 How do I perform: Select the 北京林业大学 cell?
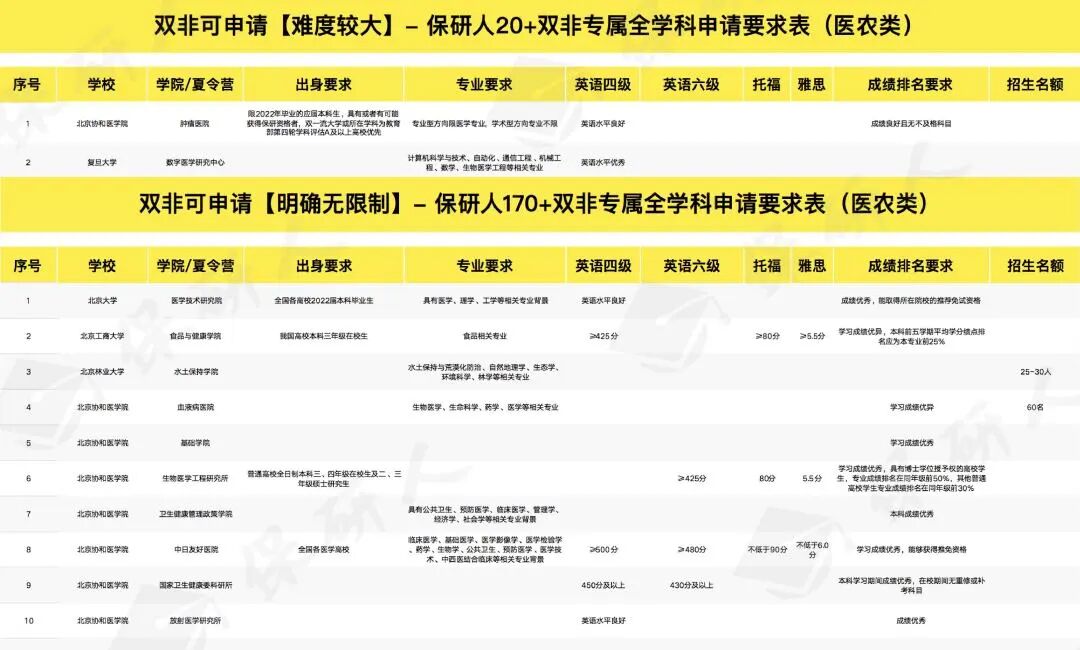click(x=102, y=372)
